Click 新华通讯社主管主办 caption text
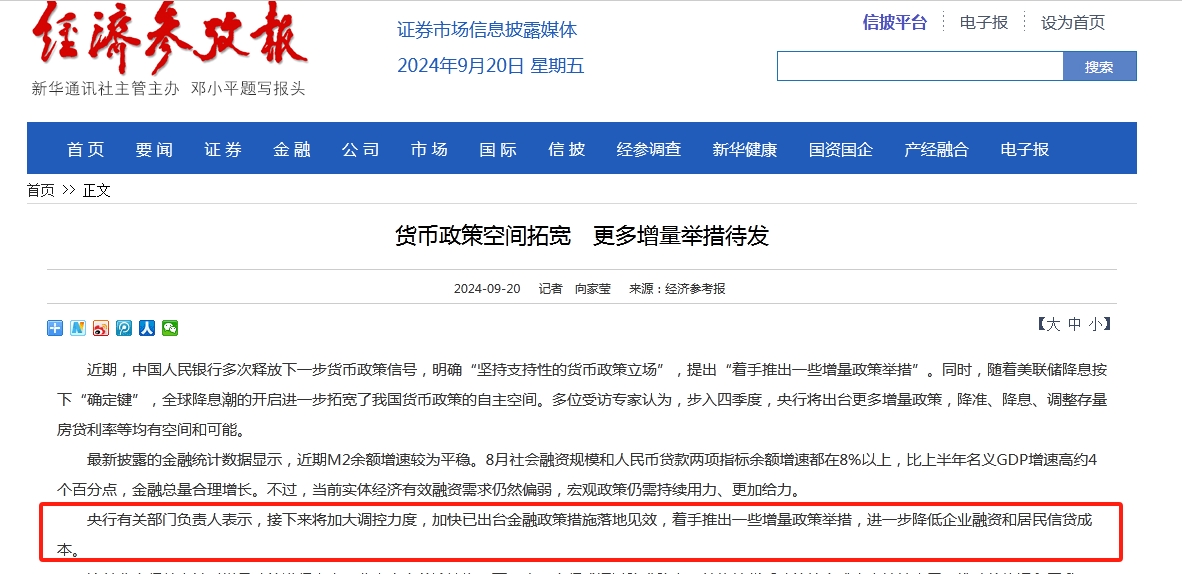This screenshot has height=574, width=1182. [x=106, y=88]
